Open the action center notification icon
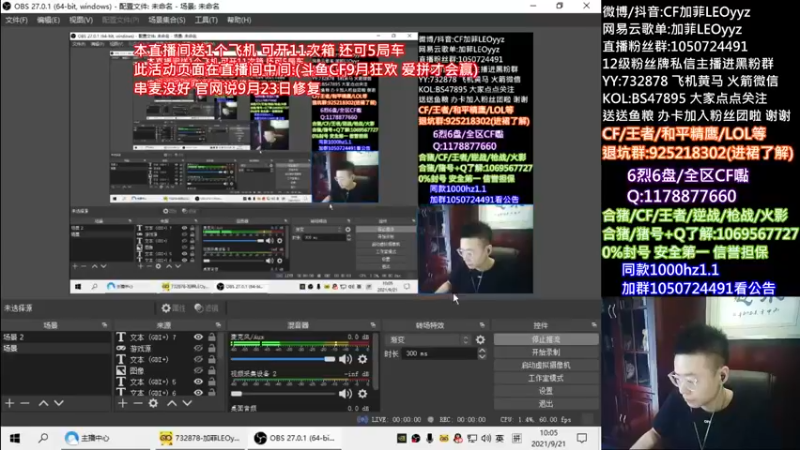Screen dimensions: 800x450 [x=582, y=438]
